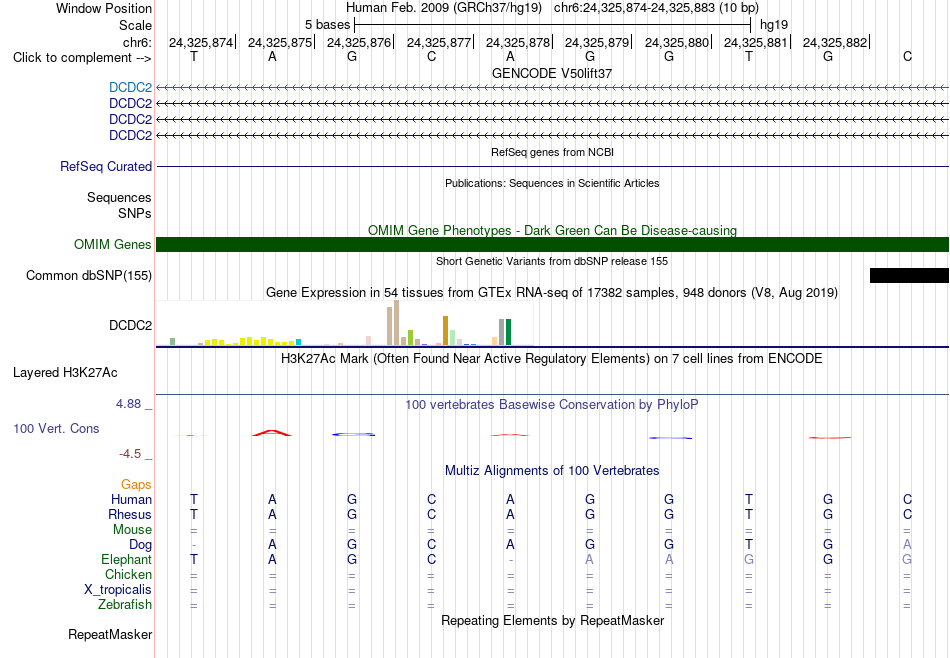950x658 pixels.
Task: Click the chr6: ruler label
Action: 138,42
